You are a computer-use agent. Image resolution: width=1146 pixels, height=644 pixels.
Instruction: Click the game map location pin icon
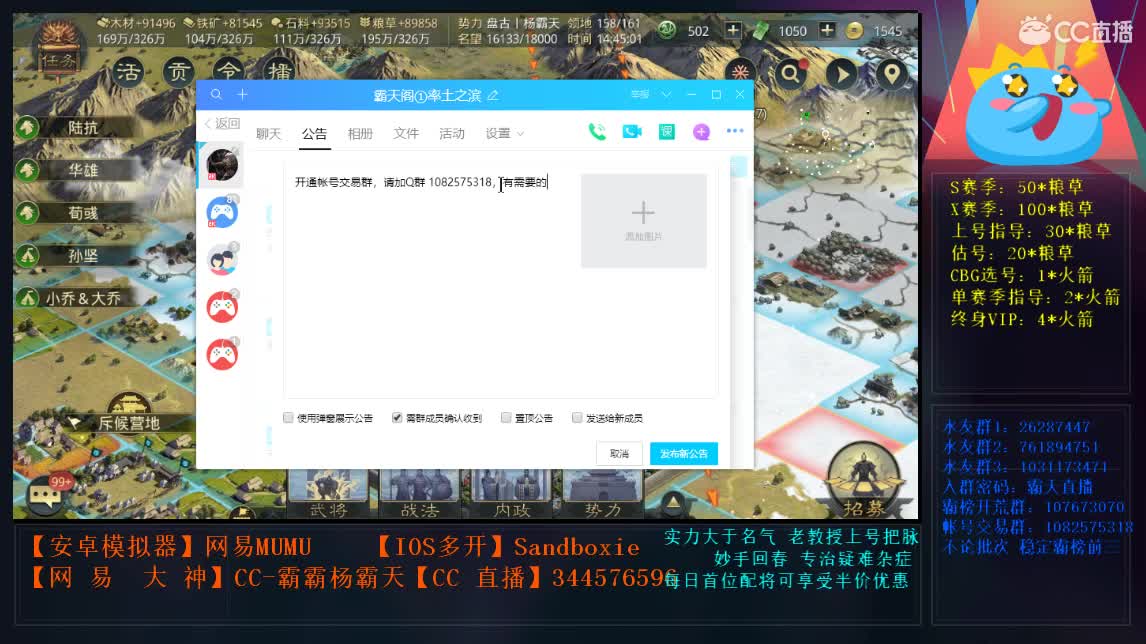coord(892,74)
